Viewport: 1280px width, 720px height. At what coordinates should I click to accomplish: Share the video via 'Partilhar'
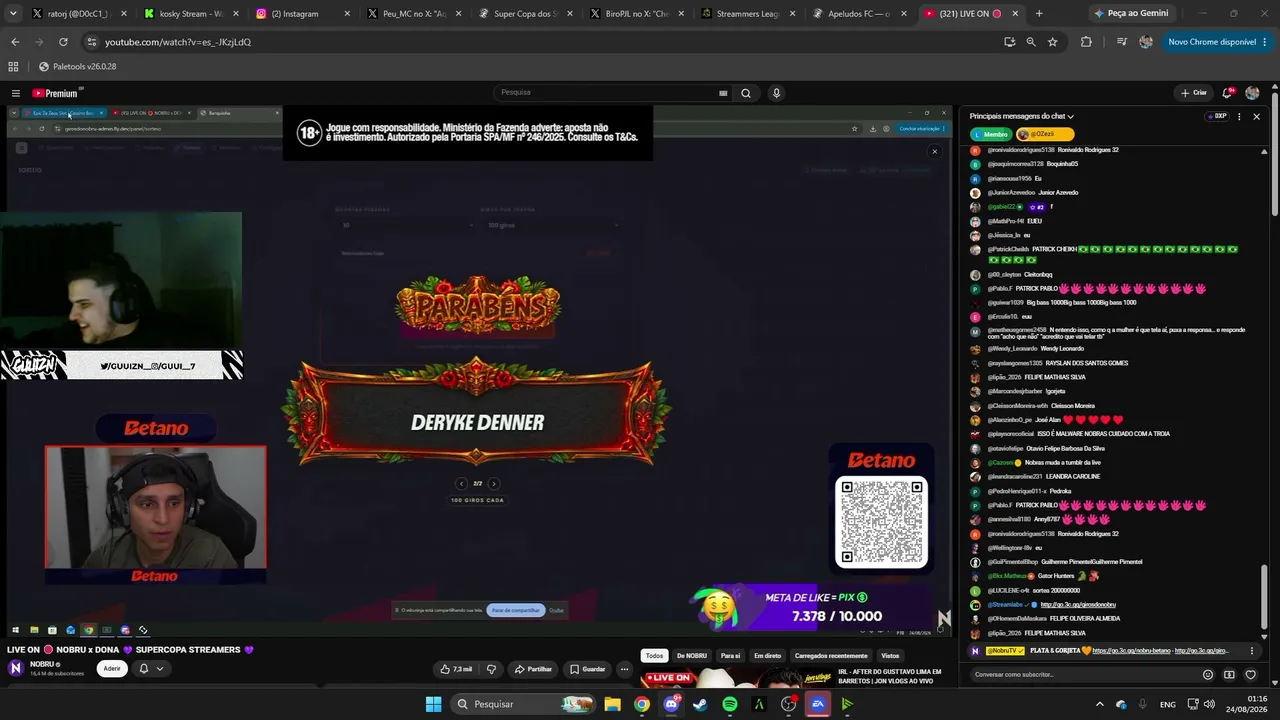coord(533,669)
